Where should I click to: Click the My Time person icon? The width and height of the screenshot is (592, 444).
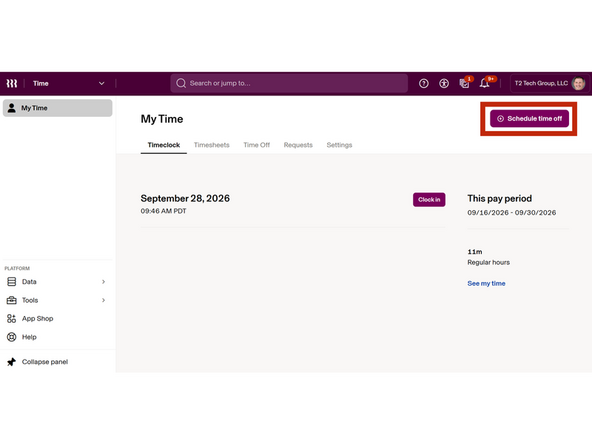point(12,108)
